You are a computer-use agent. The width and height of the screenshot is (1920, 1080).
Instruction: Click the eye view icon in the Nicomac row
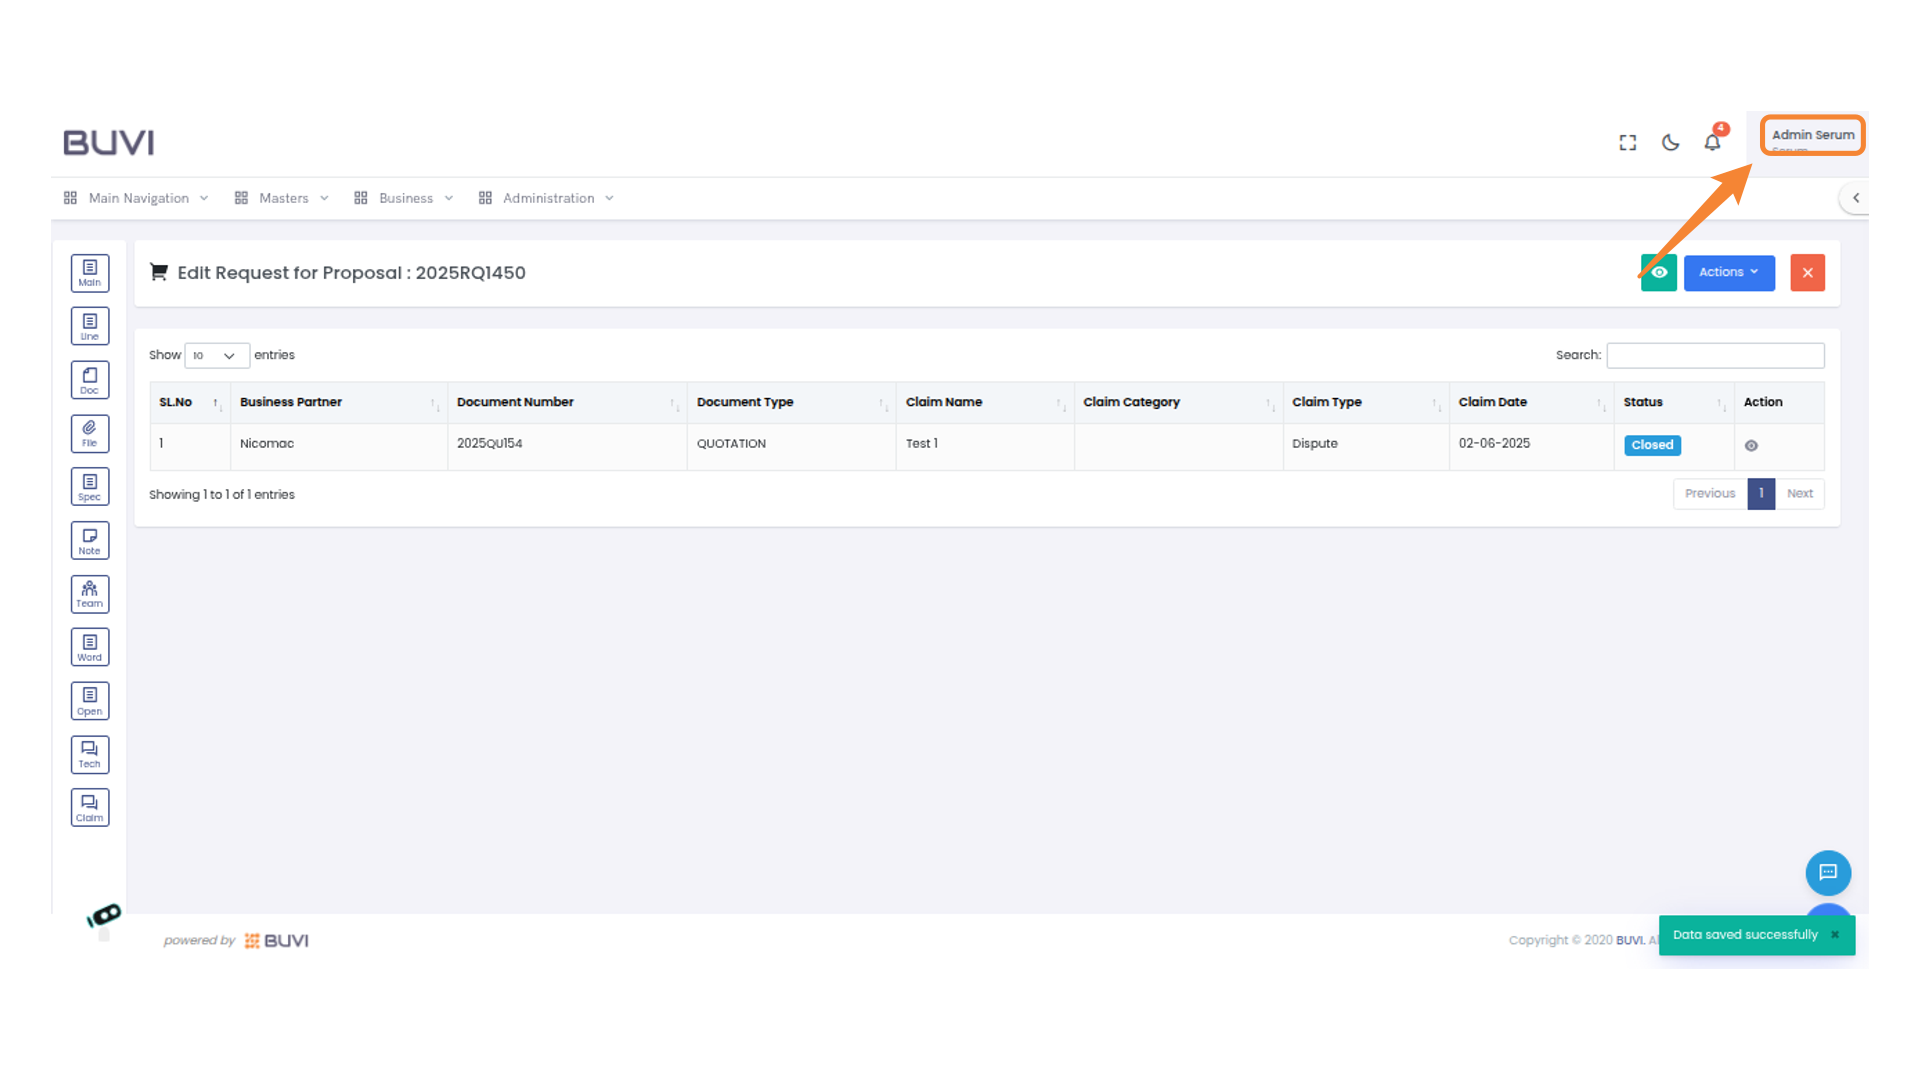1751,446
